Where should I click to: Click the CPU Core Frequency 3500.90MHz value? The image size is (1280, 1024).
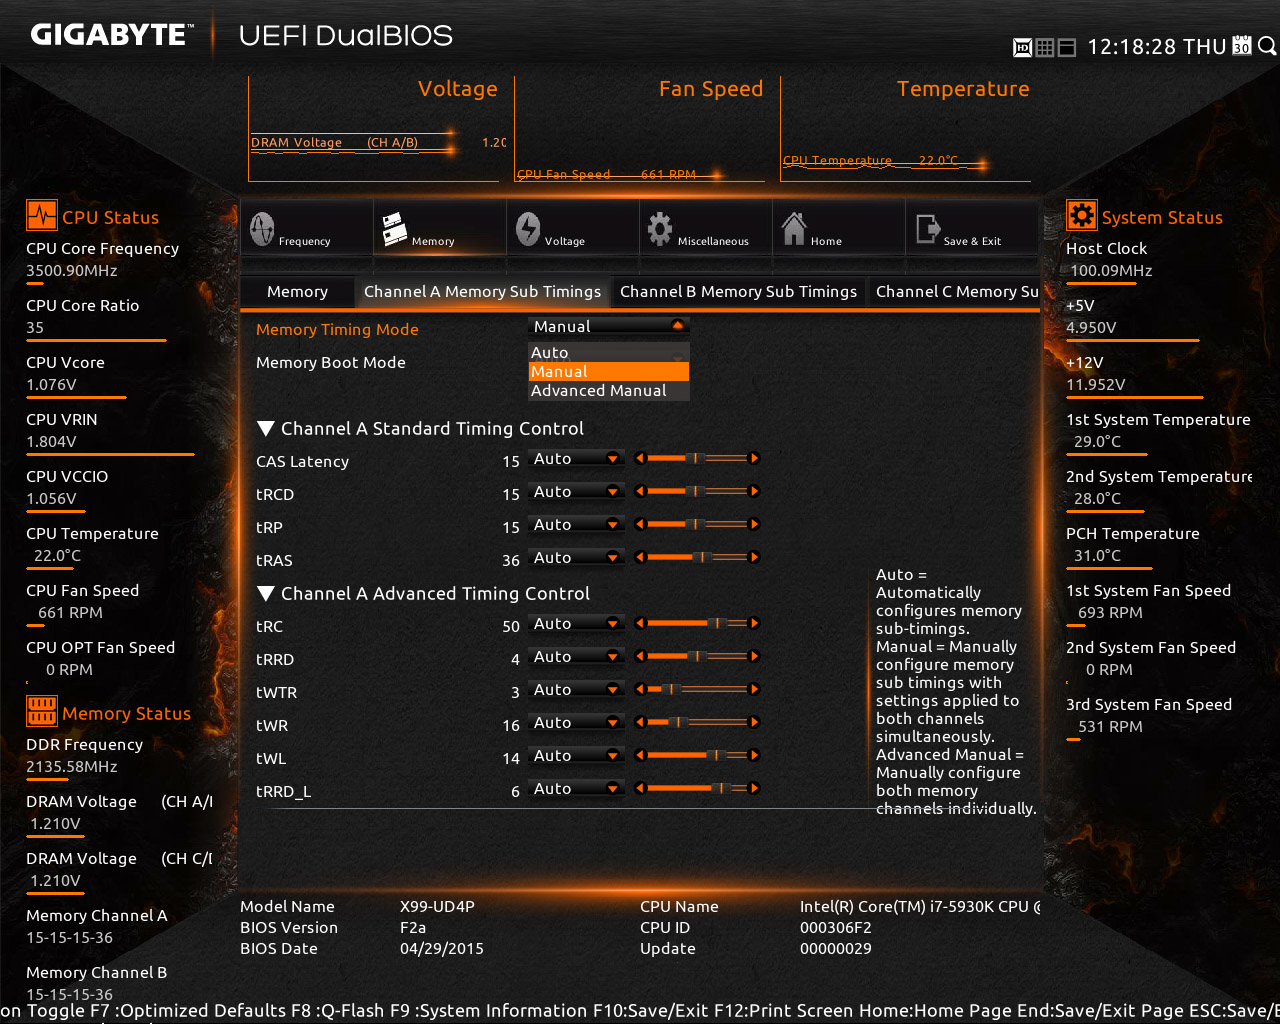72,270
